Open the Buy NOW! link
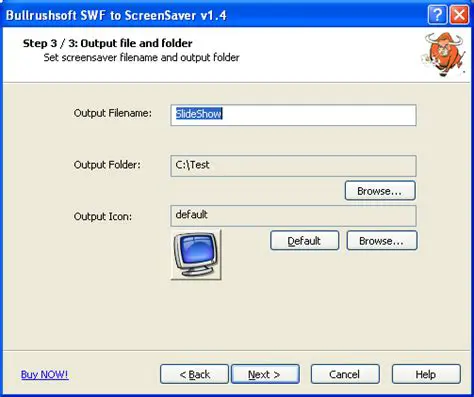Screen dimensions: 474x397 tap(45, 374)
